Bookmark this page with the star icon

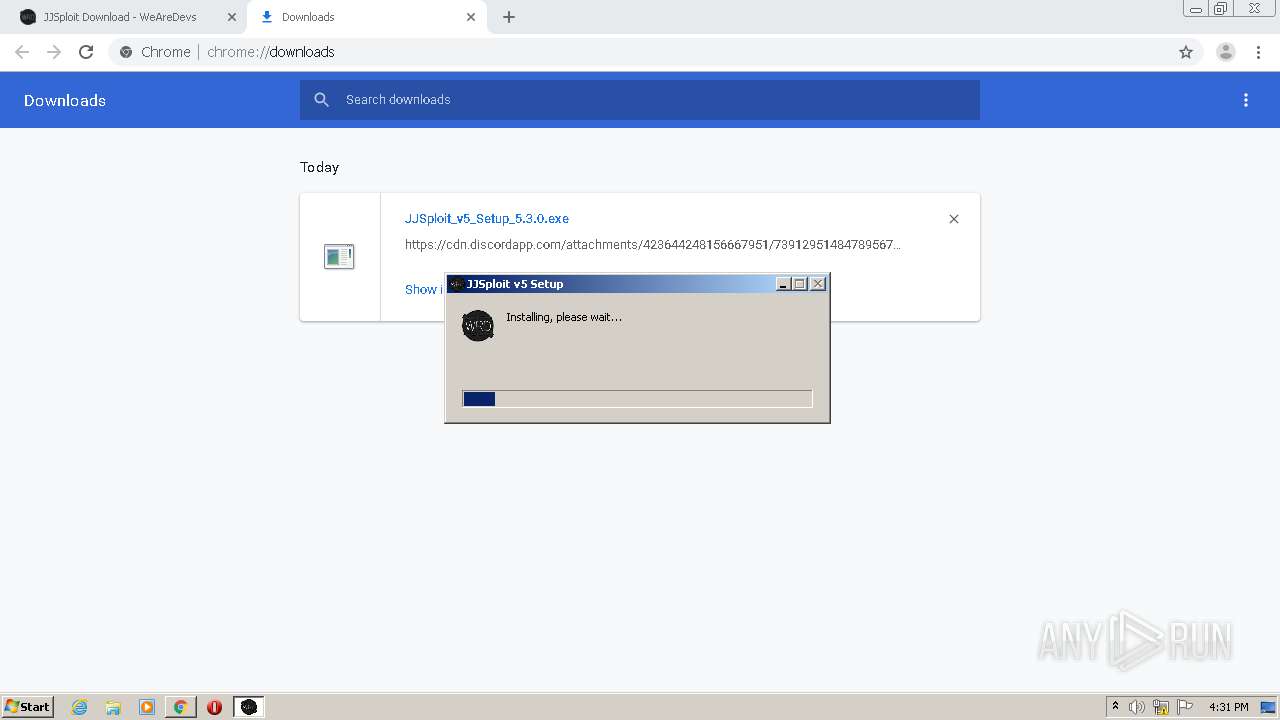tap(1186, 52)
